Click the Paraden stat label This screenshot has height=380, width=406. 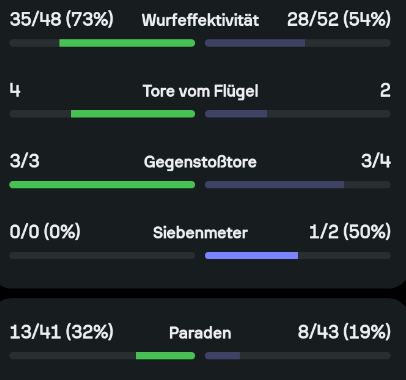[200, 333]
